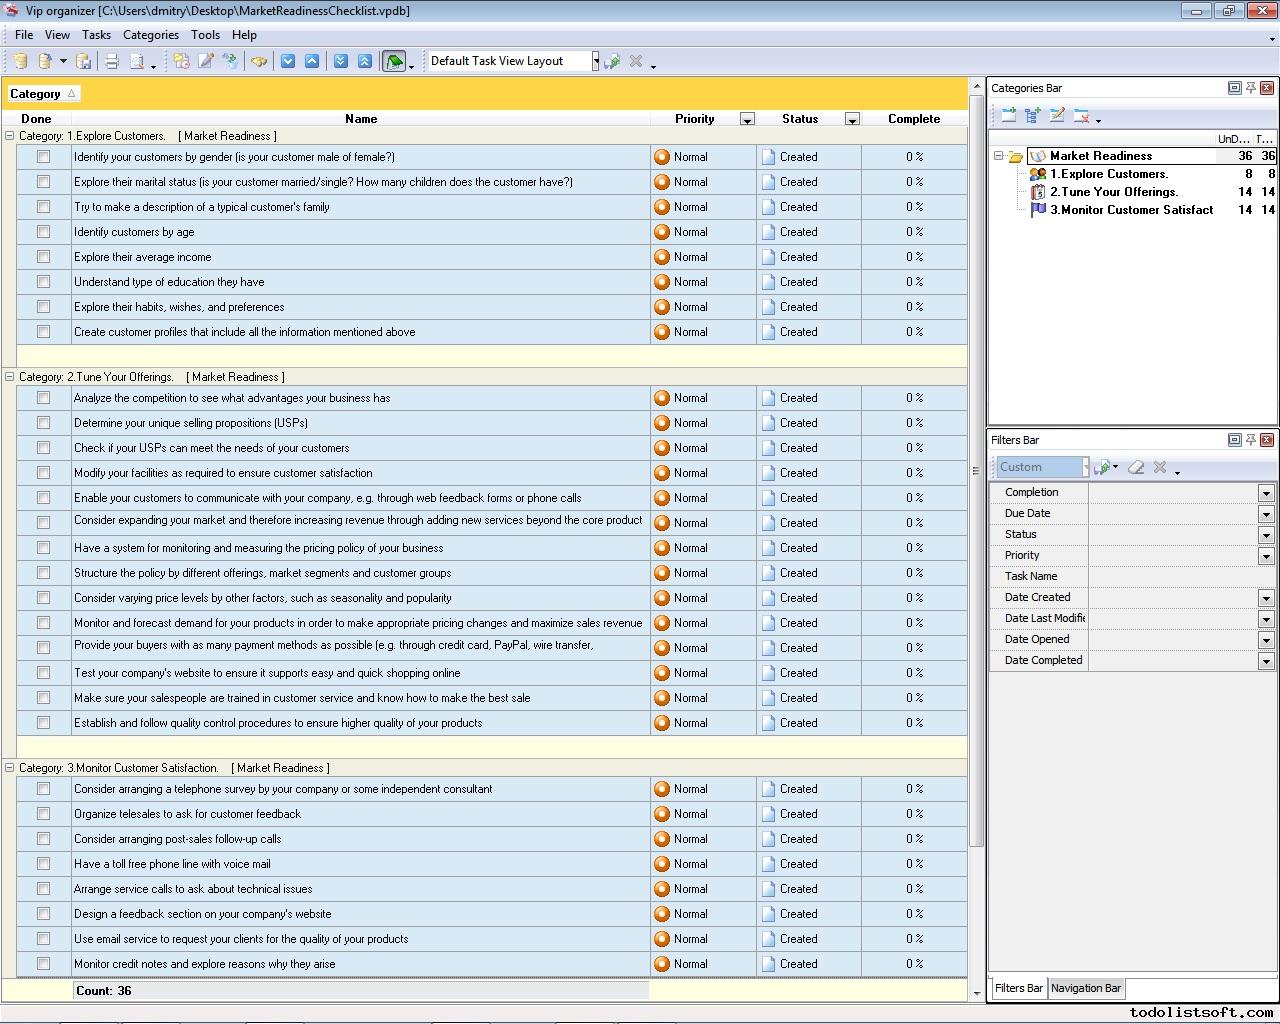Viewport: 1280px width, 1024px height.
Task: Sort by the Name column header
Action: (x=361, y=119)
